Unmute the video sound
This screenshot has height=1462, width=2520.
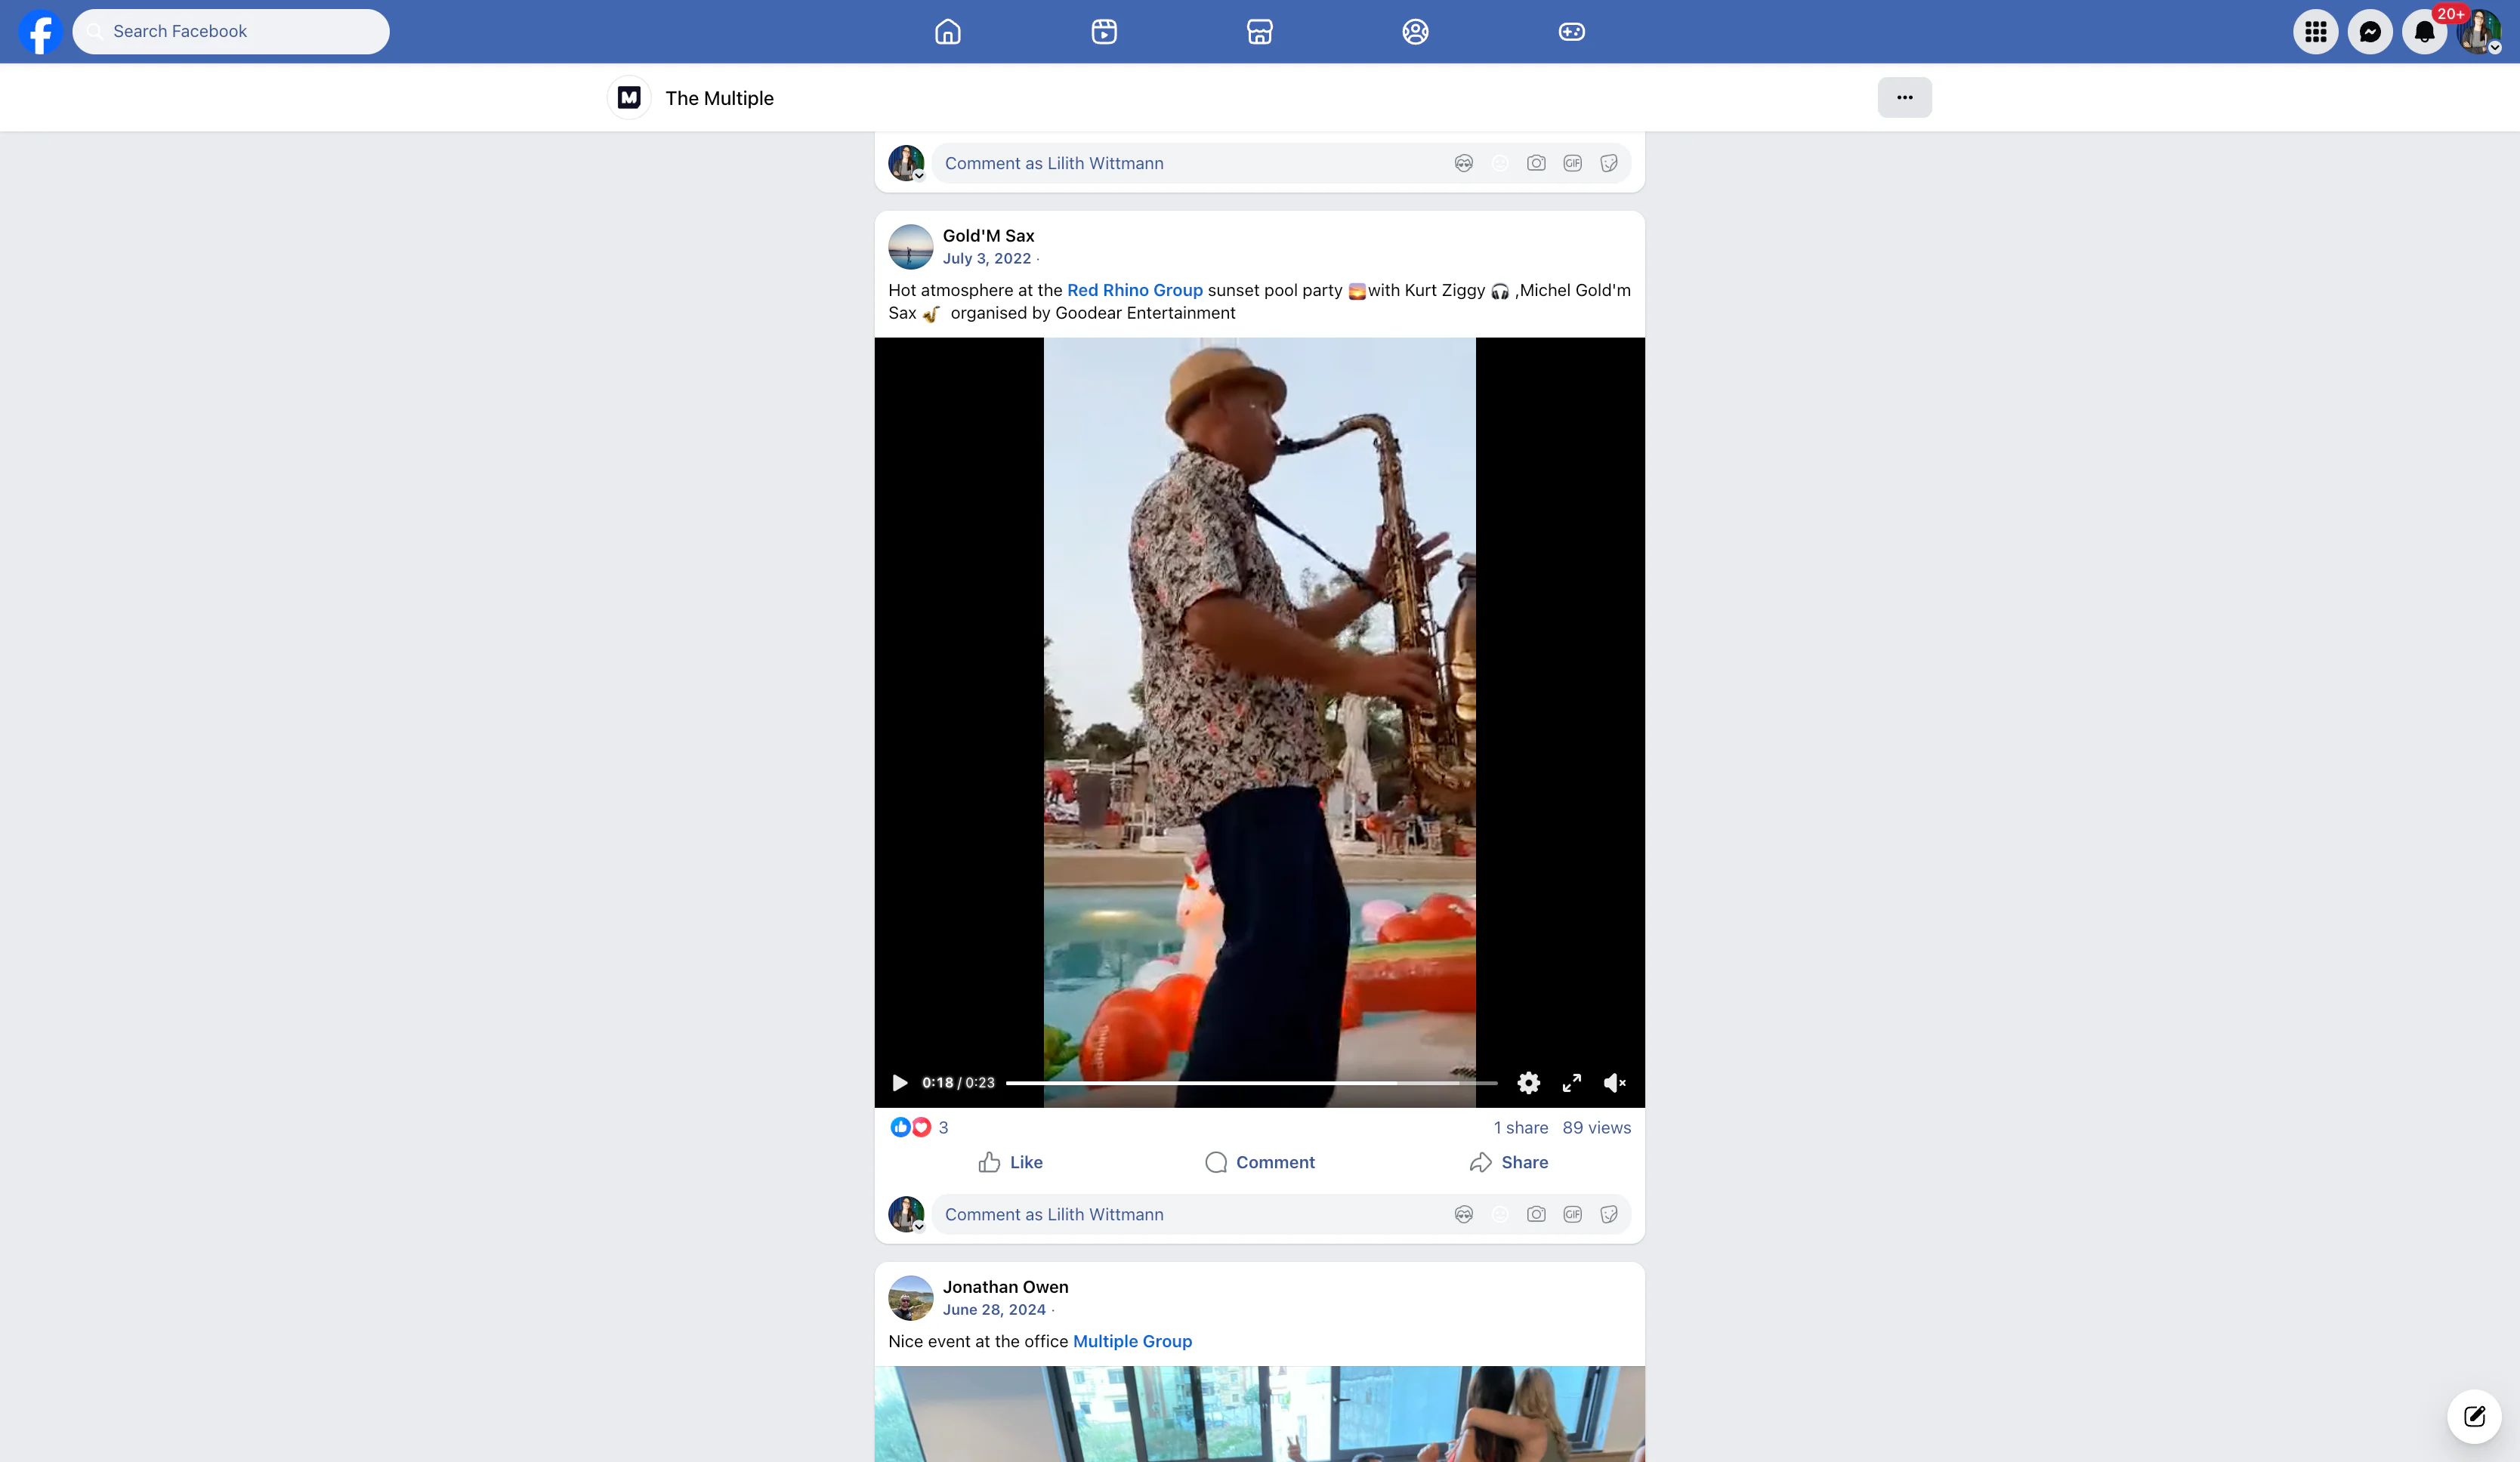(x=1614, y=1083)
